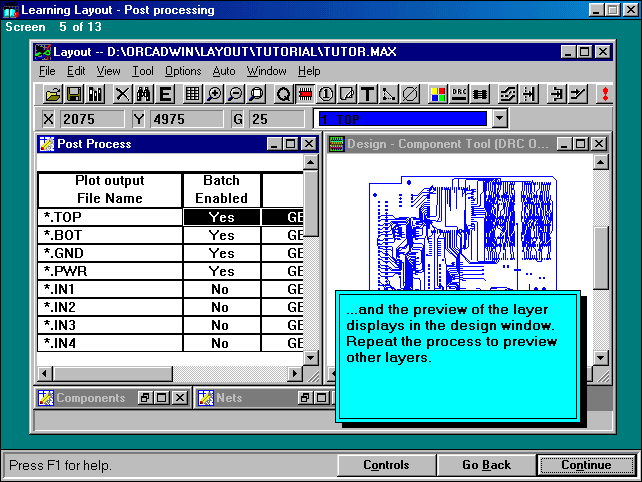Viewport: 642px width, 482px height.
Task: Open the Options menu
Action: [183, 71]
